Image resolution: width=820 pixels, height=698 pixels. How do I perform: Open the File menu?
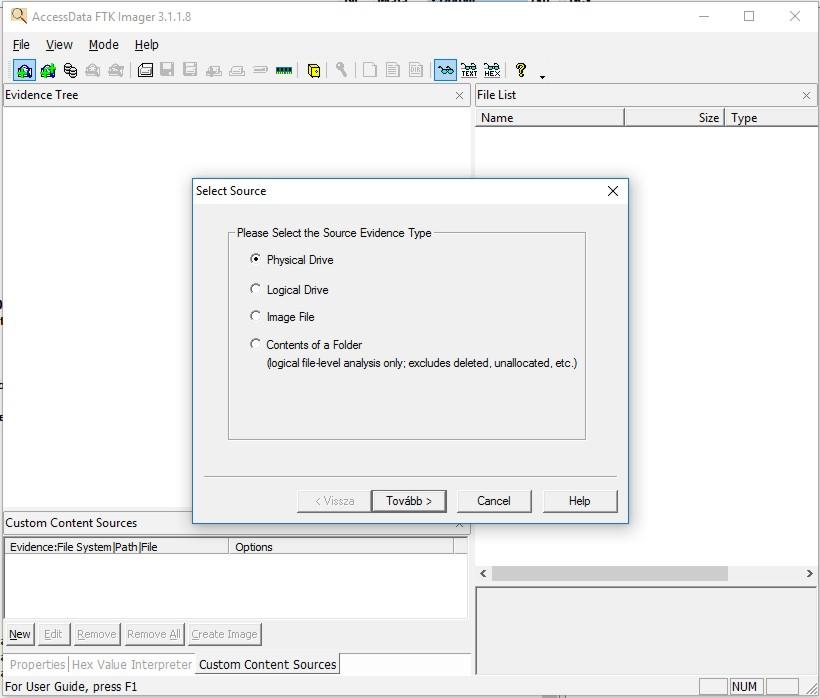21,45
